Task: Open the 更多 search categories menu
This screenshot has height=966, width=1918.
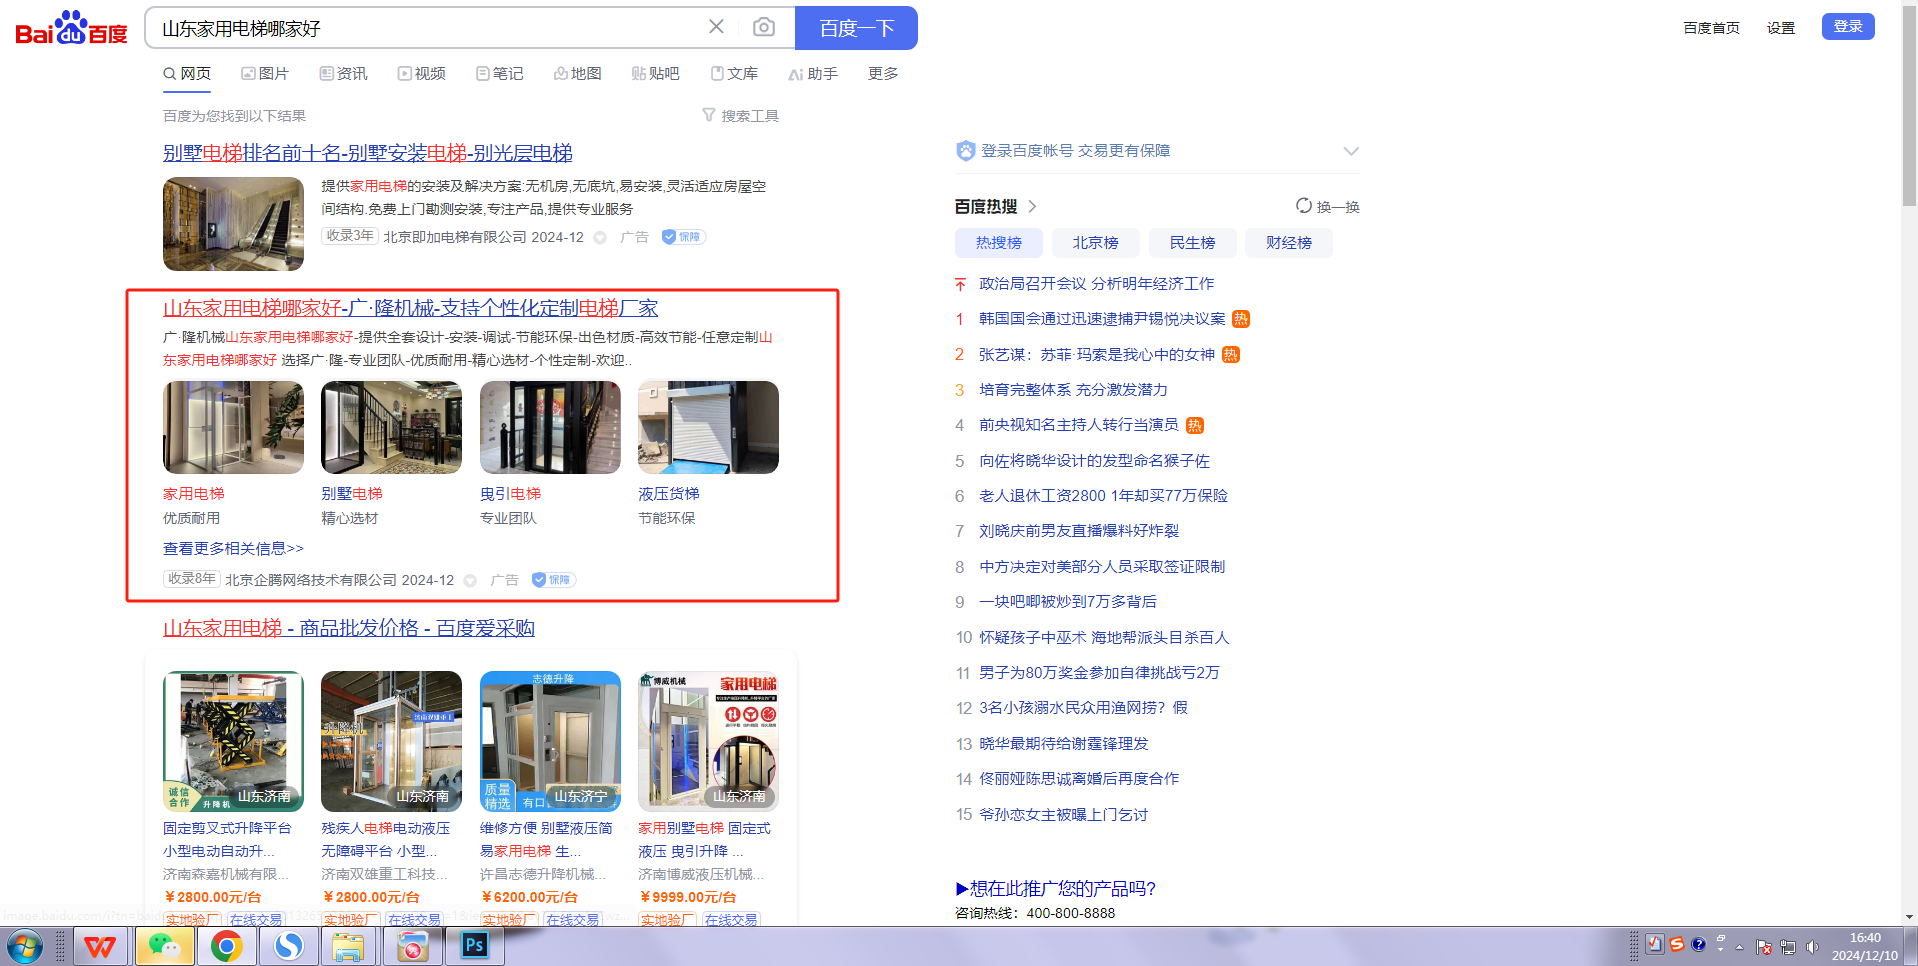Action: (x=883, y=73)
